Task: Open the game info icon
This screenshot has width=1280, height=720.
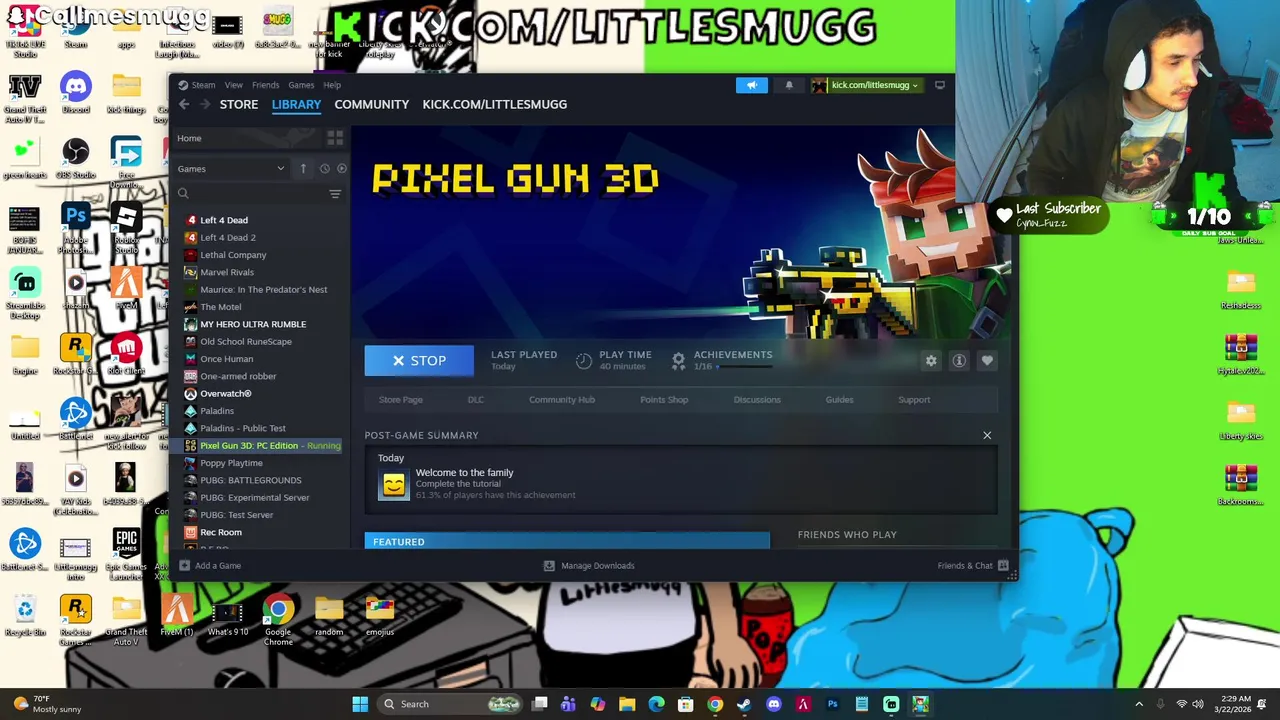Action: click(959, 361)
